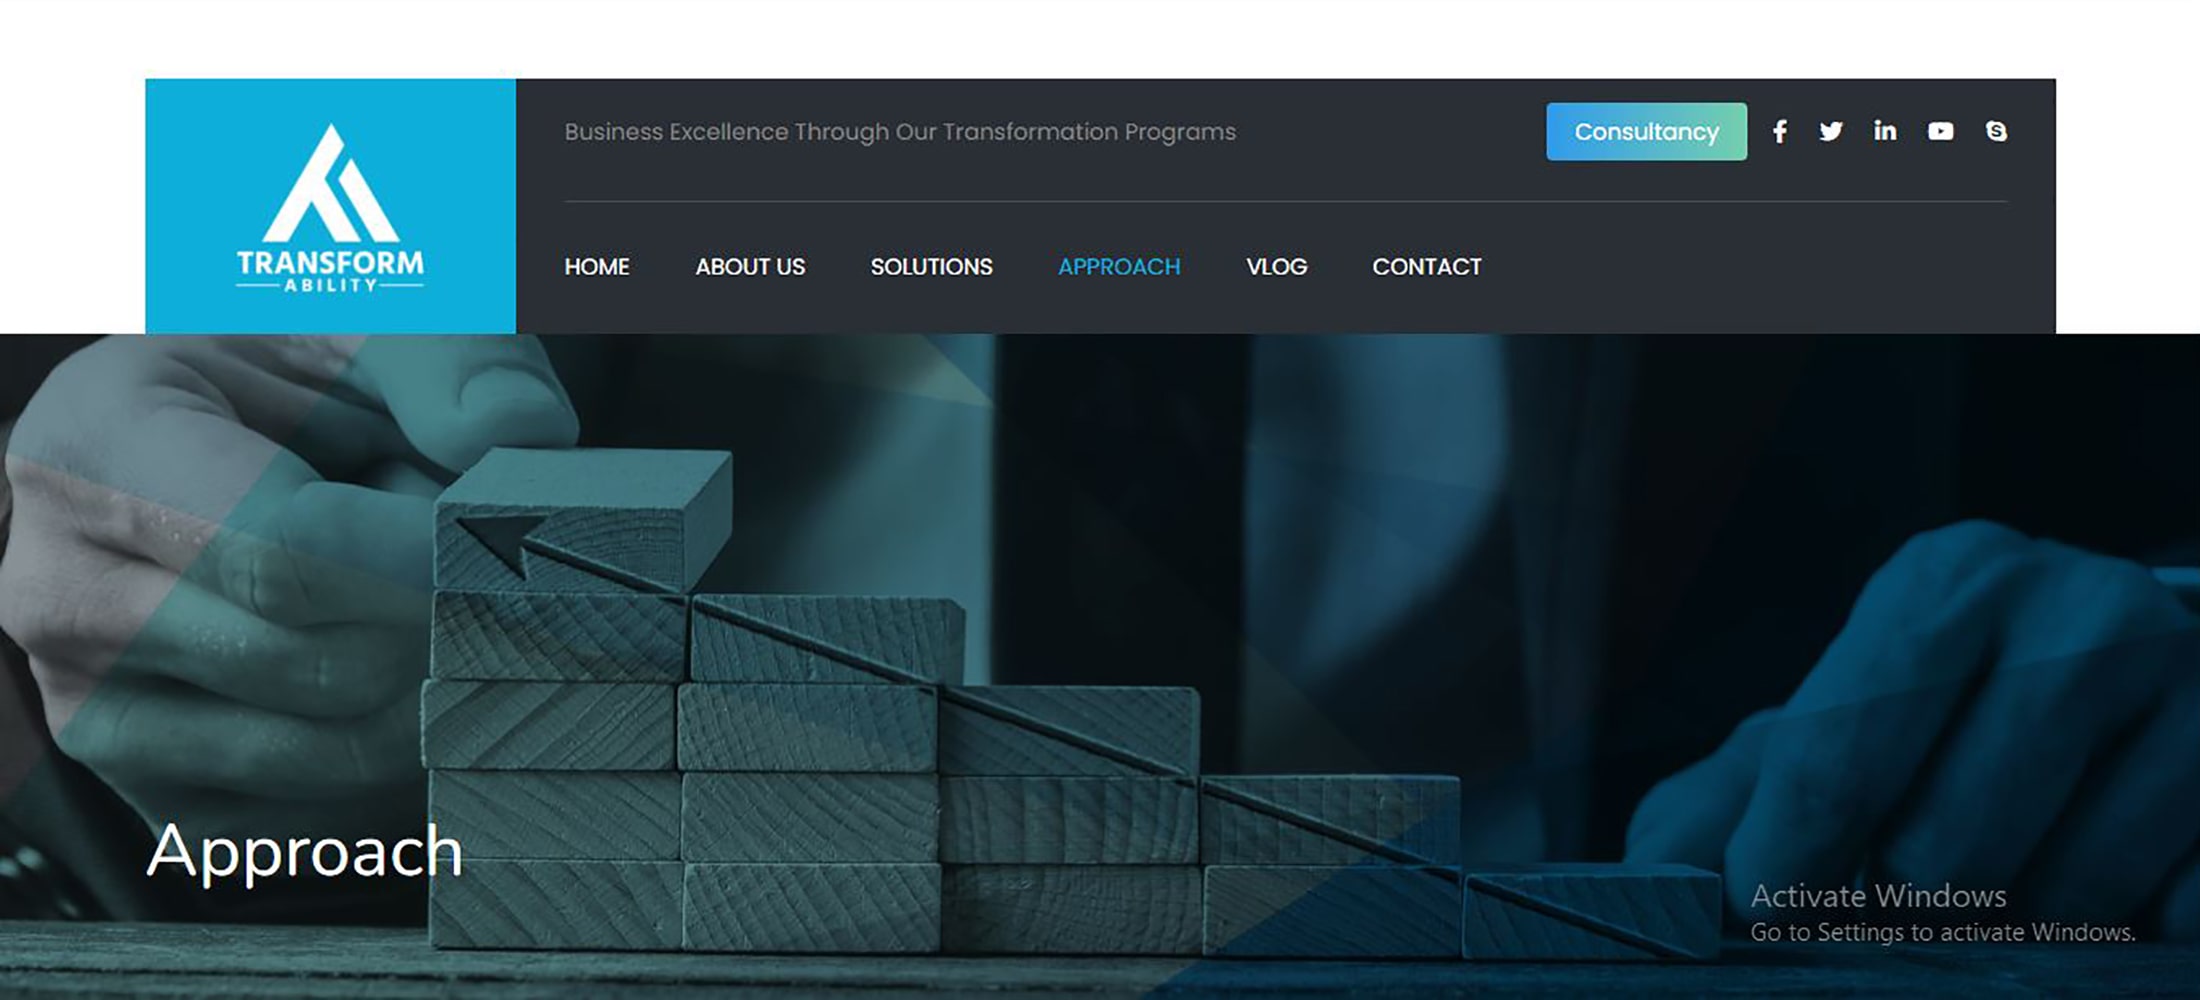Click the Skype contact icon

(1996, 132)
